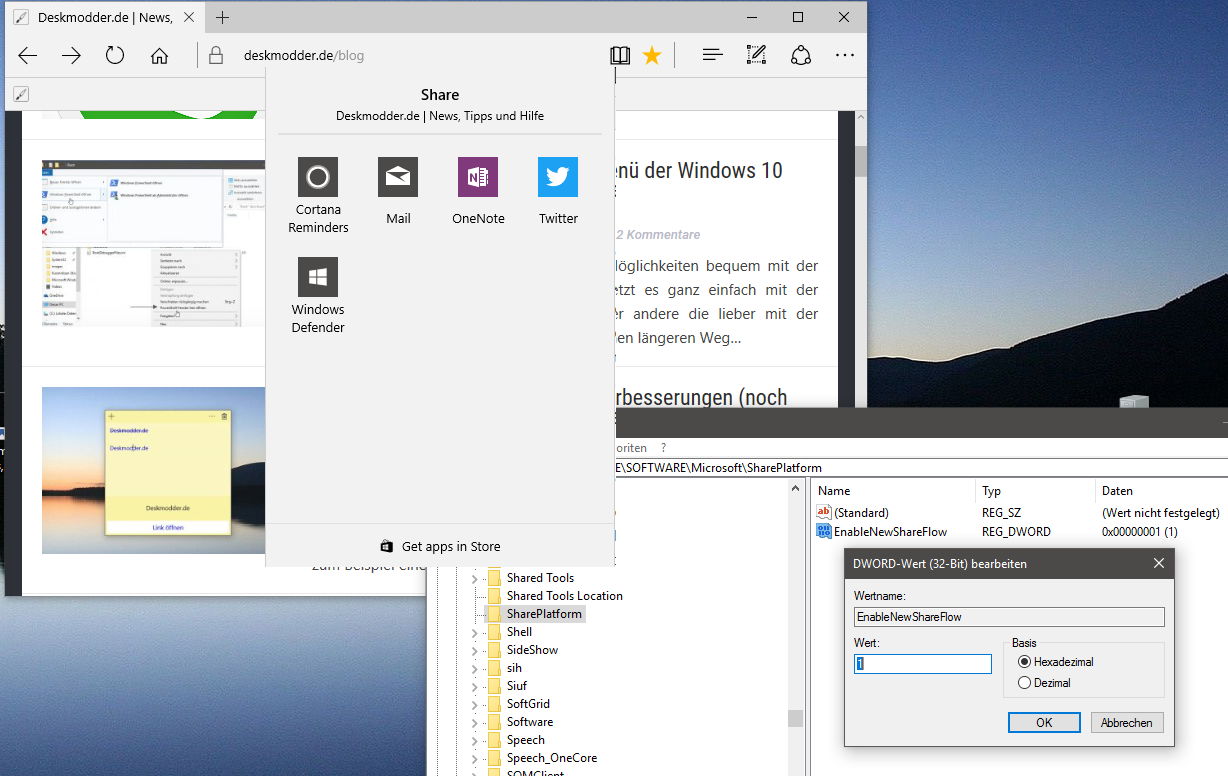Click the lock icon beside the address

tap(215, 55)
